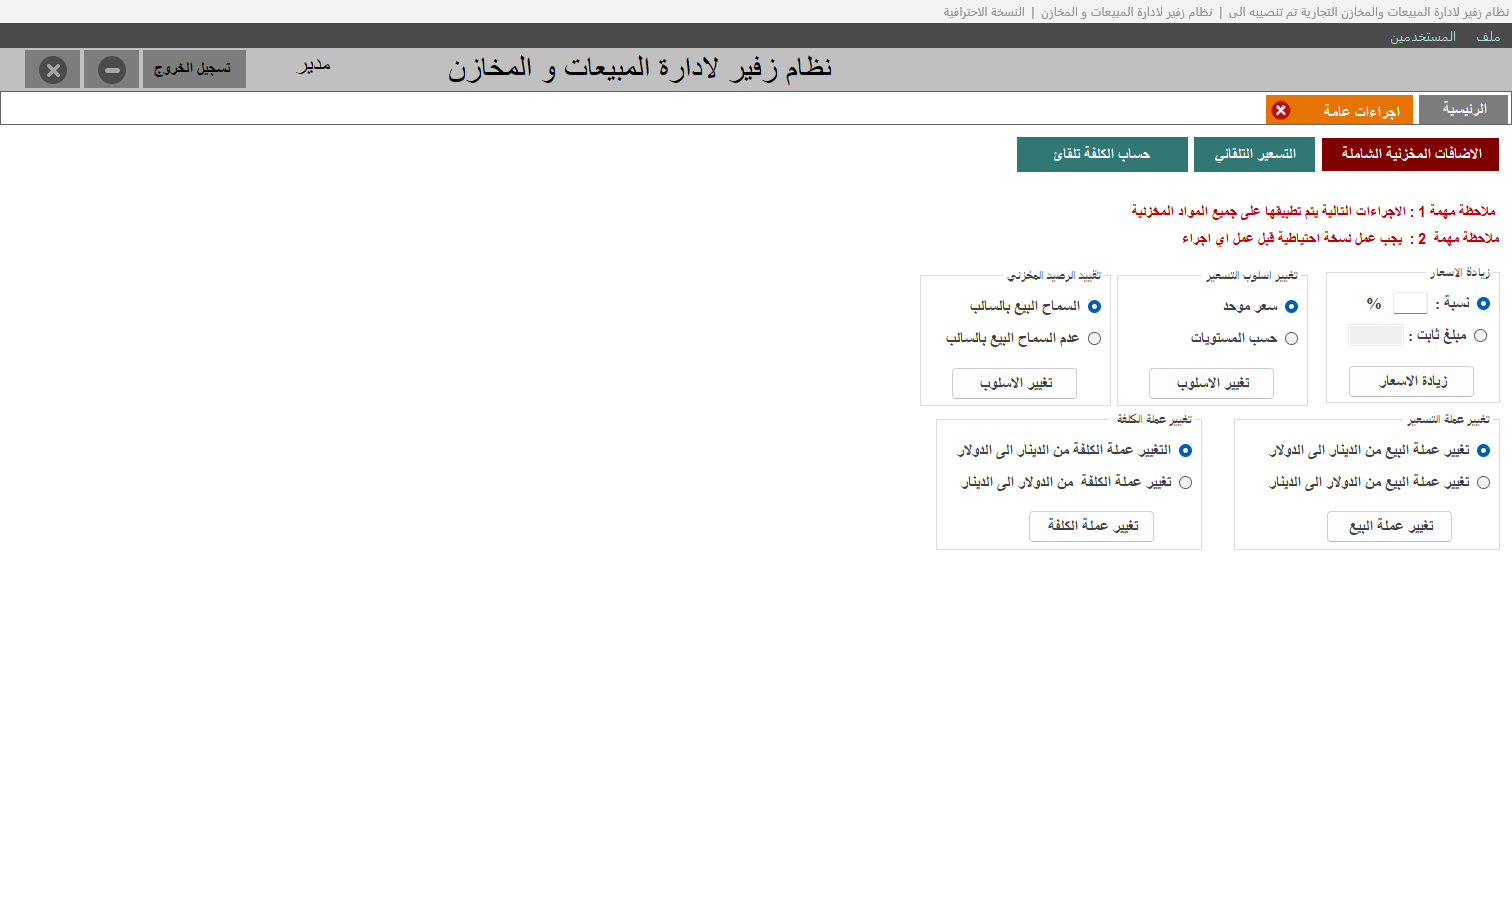Screen dimensions: 1512x901
Task: Close the إجراءات عامة tab with red X
Action: (1281, 110)
